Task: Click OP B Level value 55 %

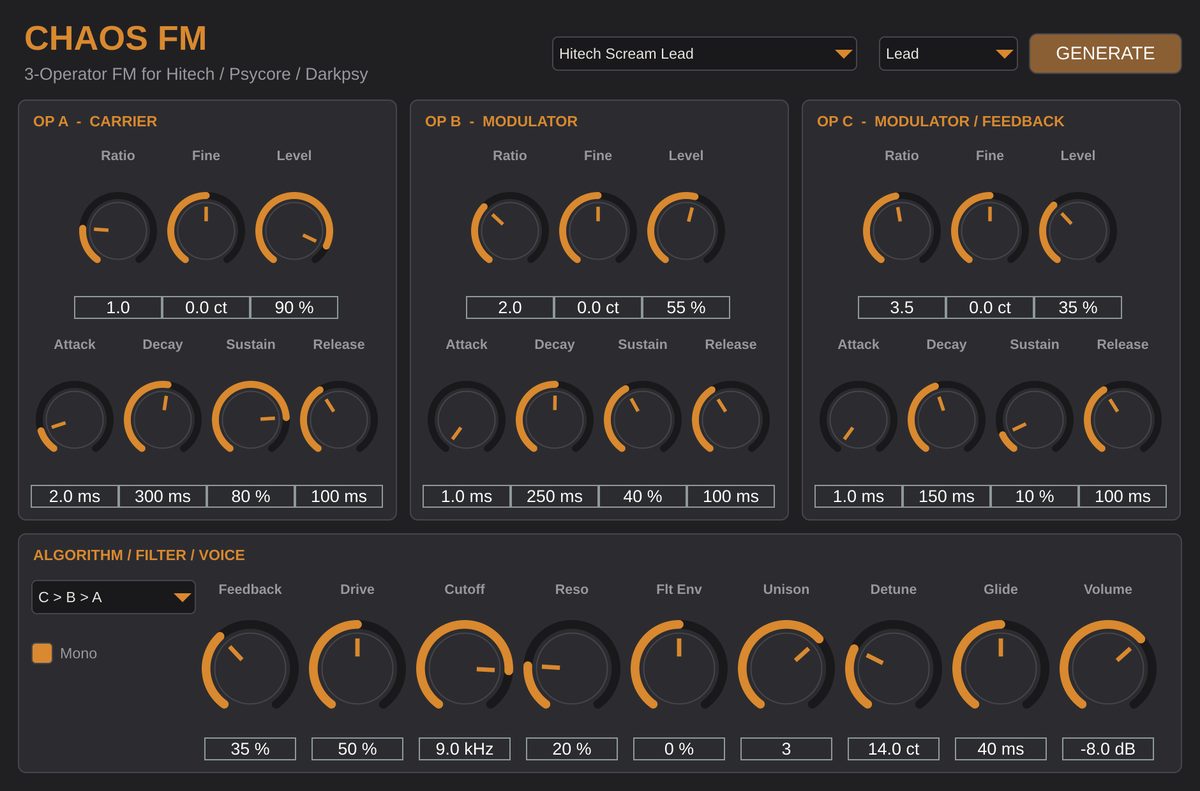Action: pos(686,307)
